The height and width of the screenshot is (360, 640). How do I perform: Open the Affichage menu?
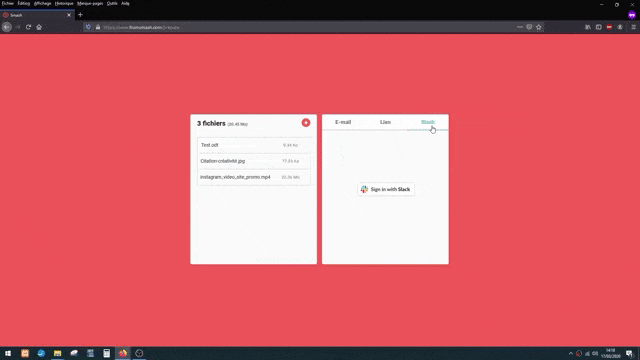42,3
